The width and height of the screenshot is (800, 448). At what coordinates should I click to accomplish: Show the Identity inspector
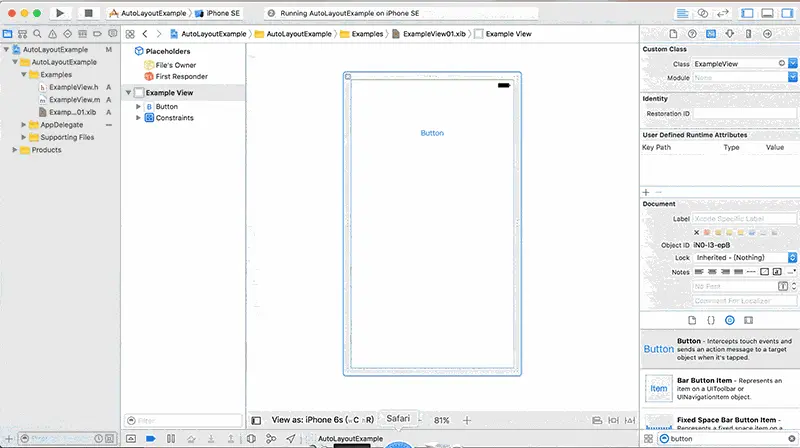(x=711, y=34)
